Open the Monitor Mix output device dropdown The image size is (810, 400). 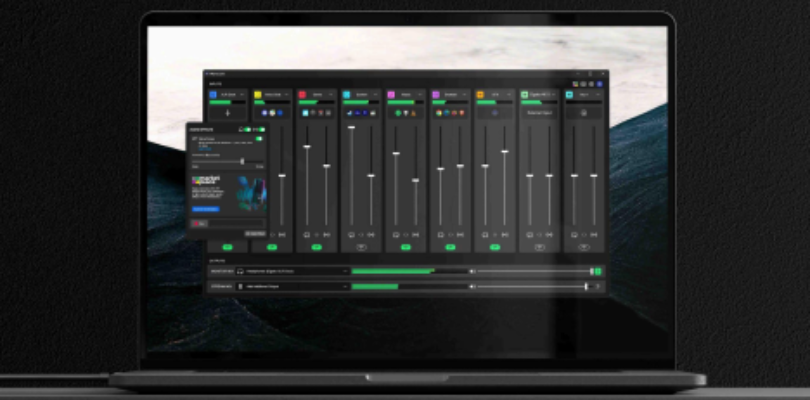tap(346, 271)
